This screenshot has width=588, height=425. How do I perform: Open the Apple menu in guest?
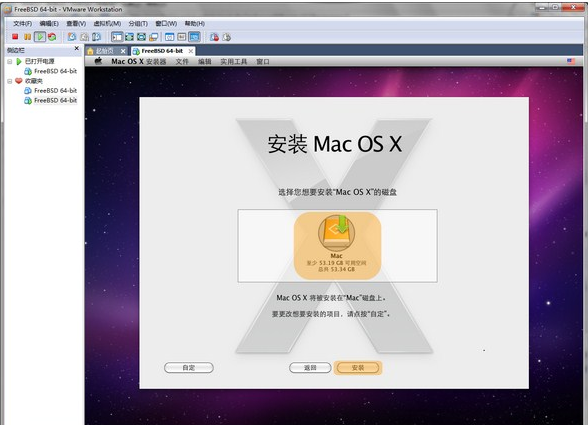[x=98, y=61]
